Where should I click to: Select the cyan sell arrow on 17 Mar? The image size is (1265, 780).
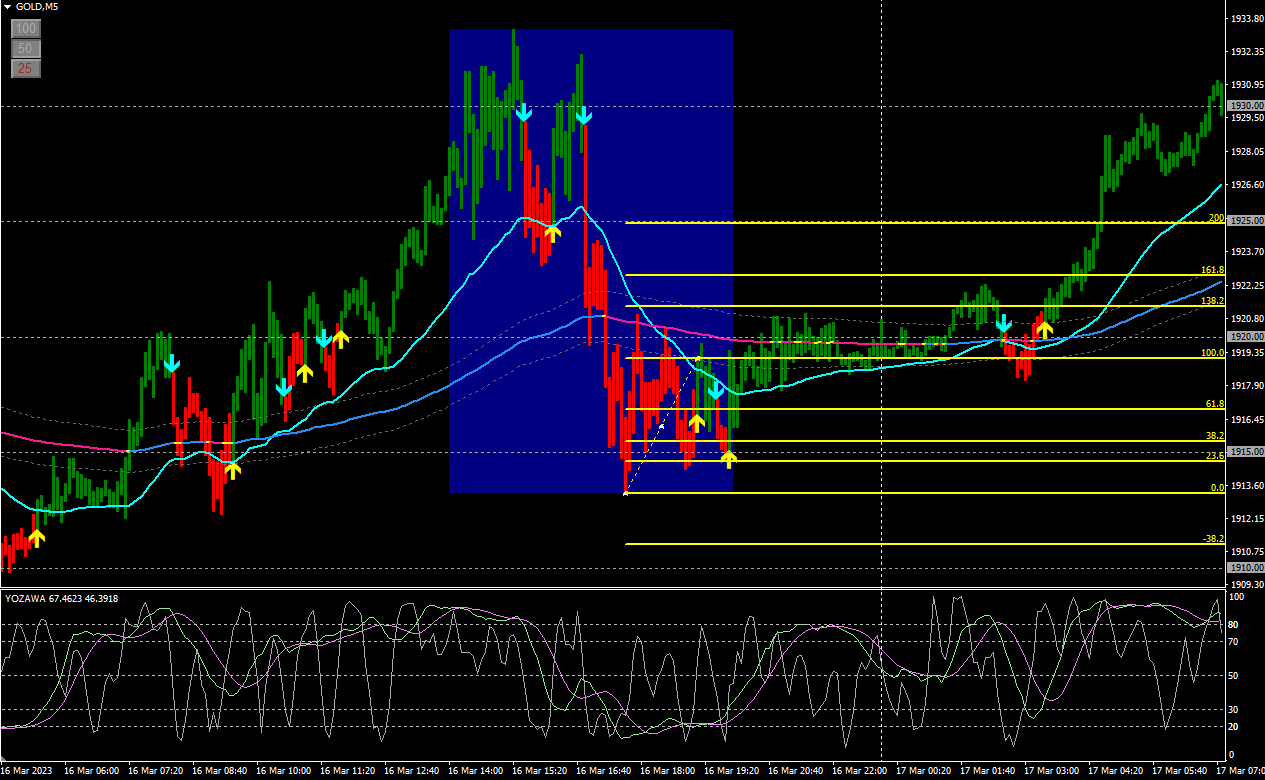[1004, 324]
